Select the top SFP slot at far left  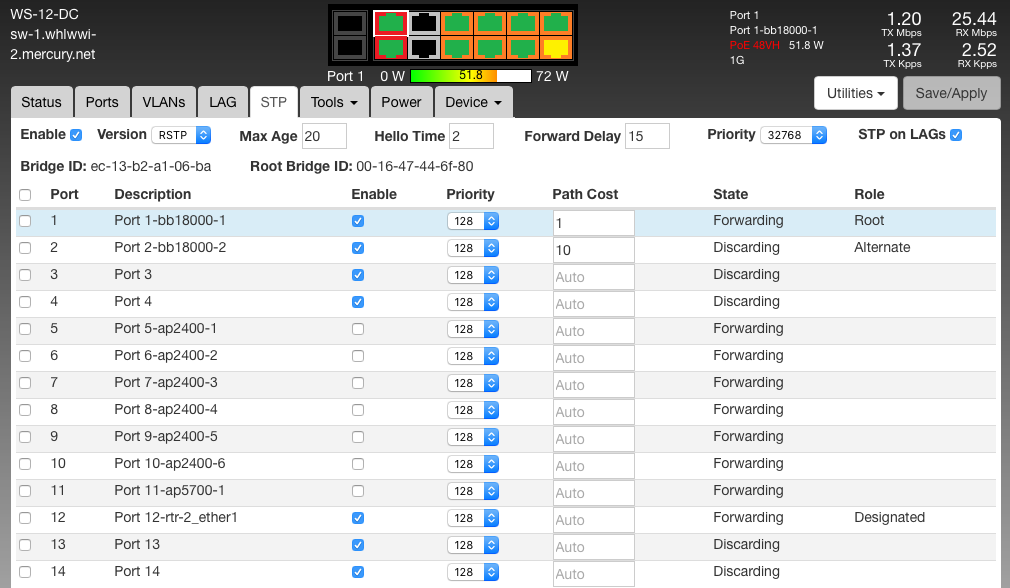(x=349, y=23)
